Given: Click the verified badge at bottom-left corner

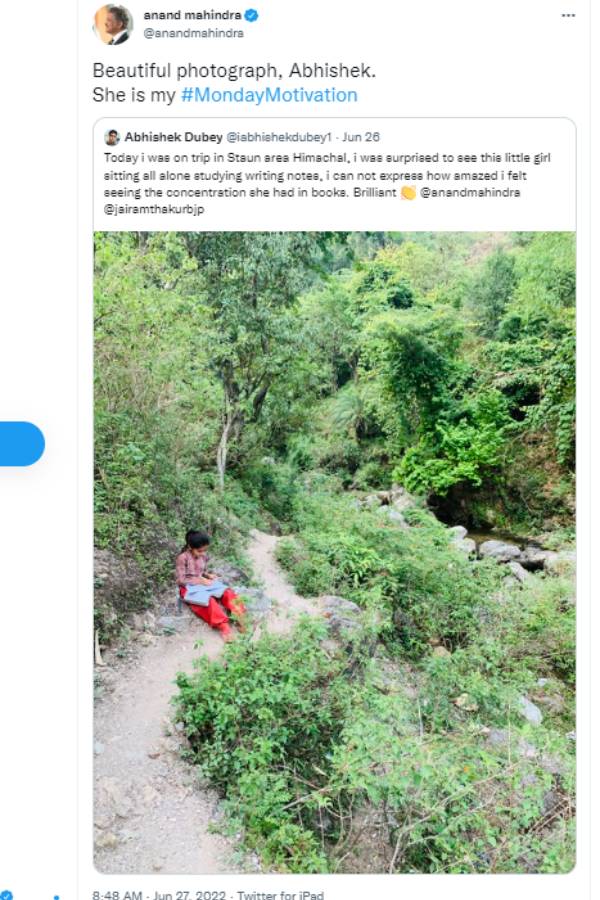Looking at the screenshot, I should (x=7, y=895).
